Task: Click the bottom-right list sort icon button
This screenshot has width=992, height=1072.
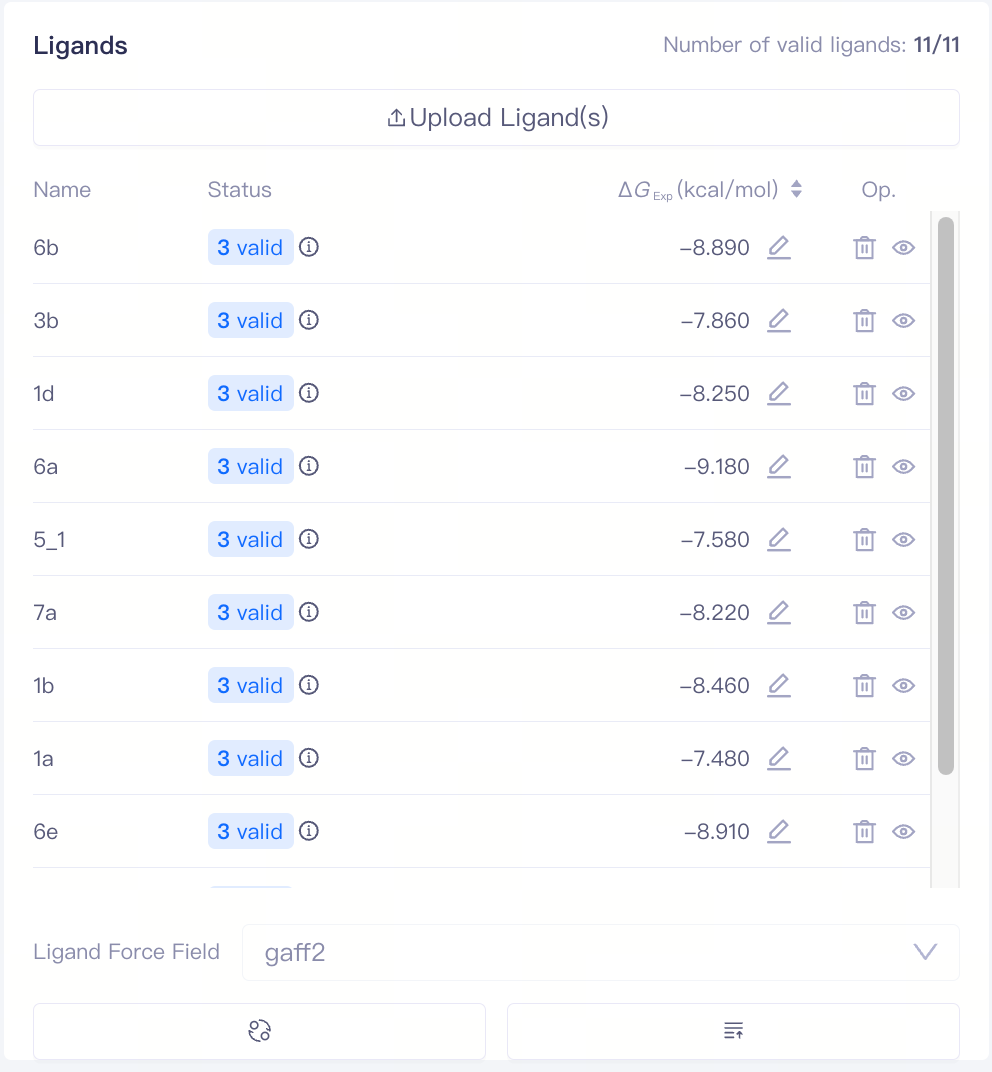Action: pos(733,1031)
